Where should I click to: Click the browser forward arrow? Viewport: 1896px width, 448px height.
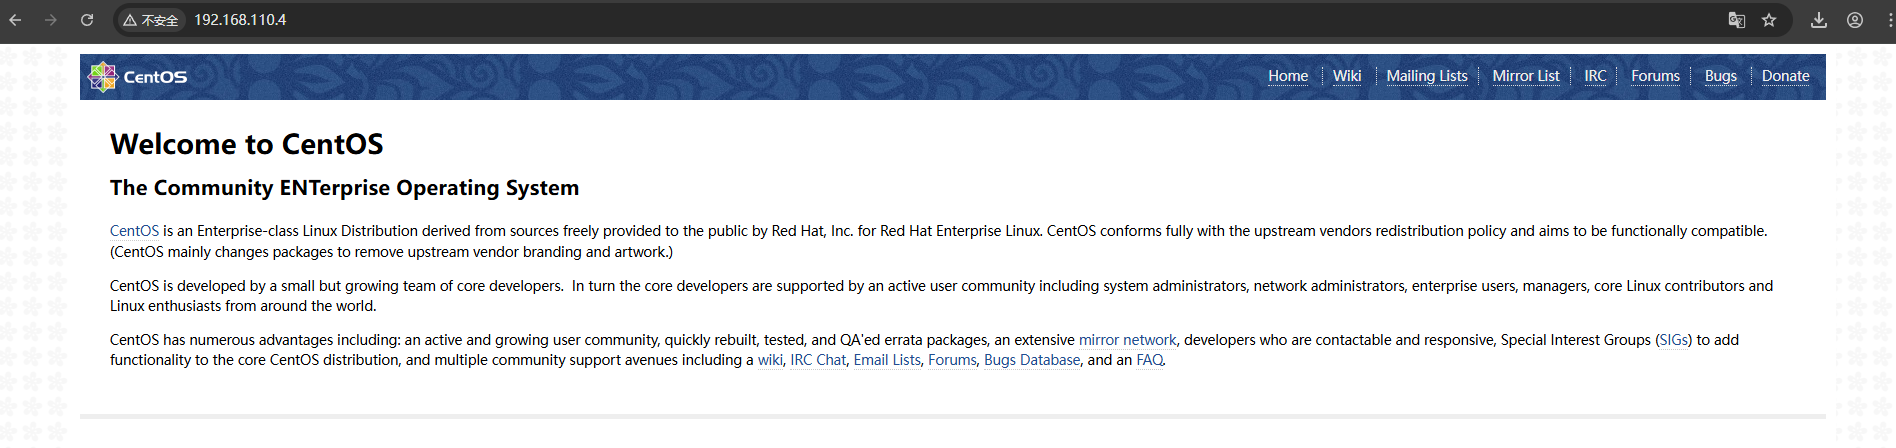coord(51,20)
